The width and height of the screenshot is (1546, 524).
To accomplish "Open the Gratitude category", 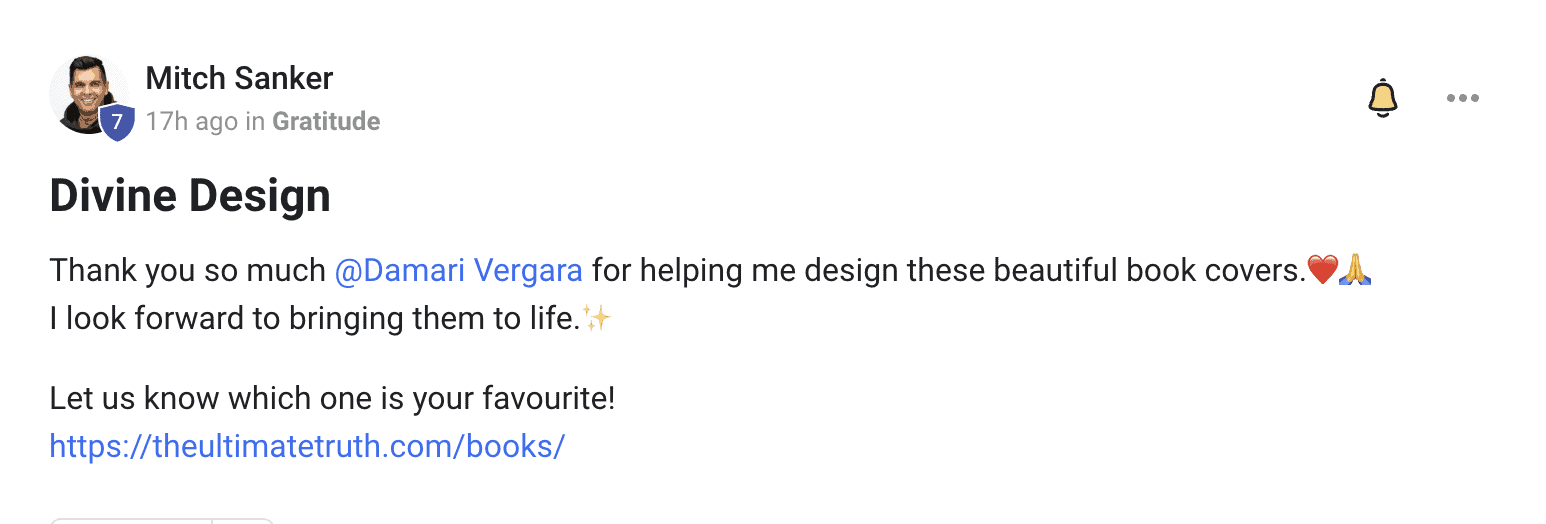I will [326, 122].
